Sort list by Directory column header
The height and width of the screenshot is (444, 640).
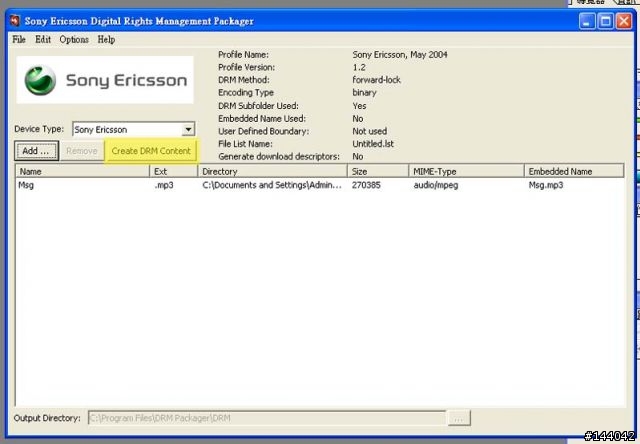tap(272, 171)
